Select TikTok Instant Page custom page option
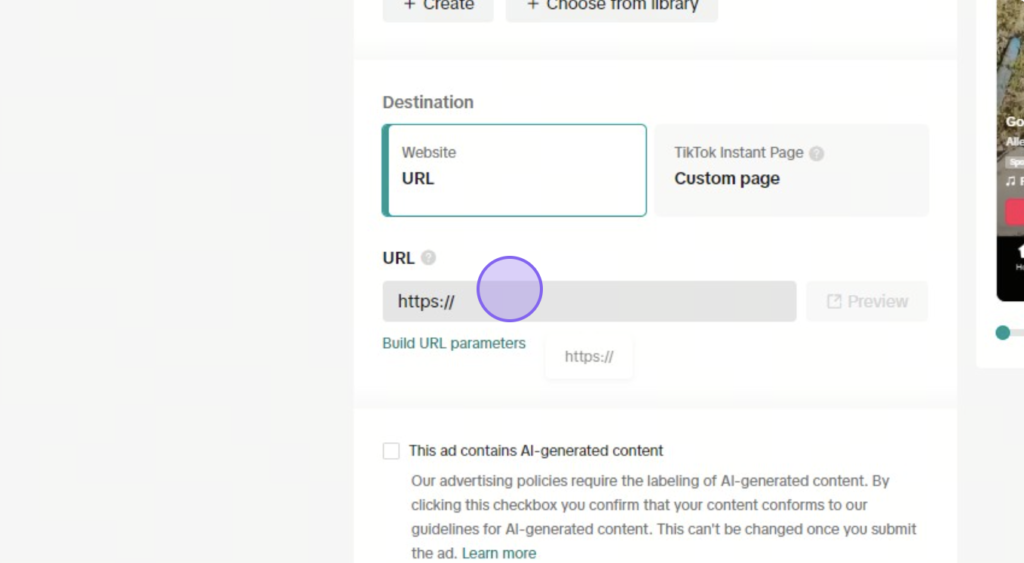1024x563 pixels. click(x=792, y=170)
